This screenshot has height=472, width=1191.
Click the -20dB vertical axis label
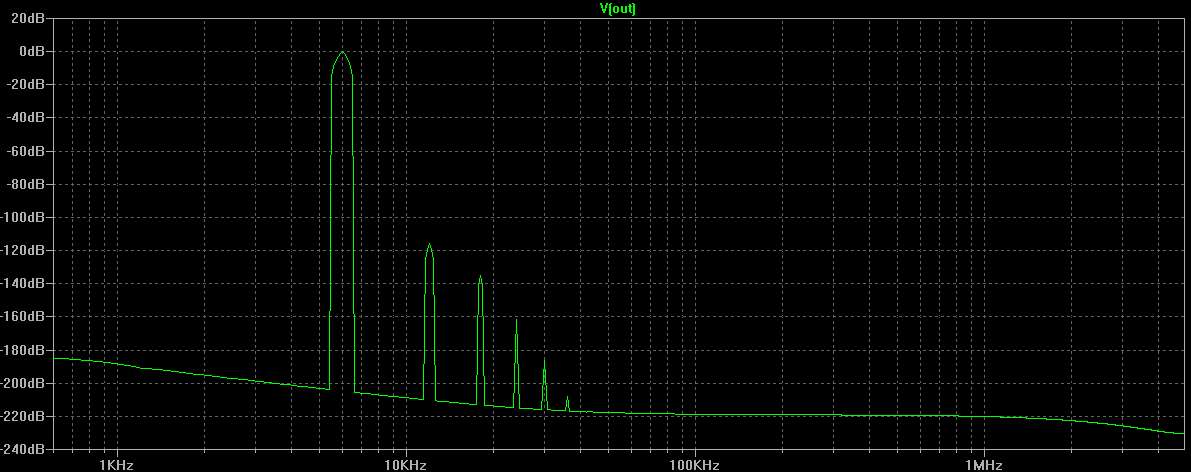coord(26,84)
